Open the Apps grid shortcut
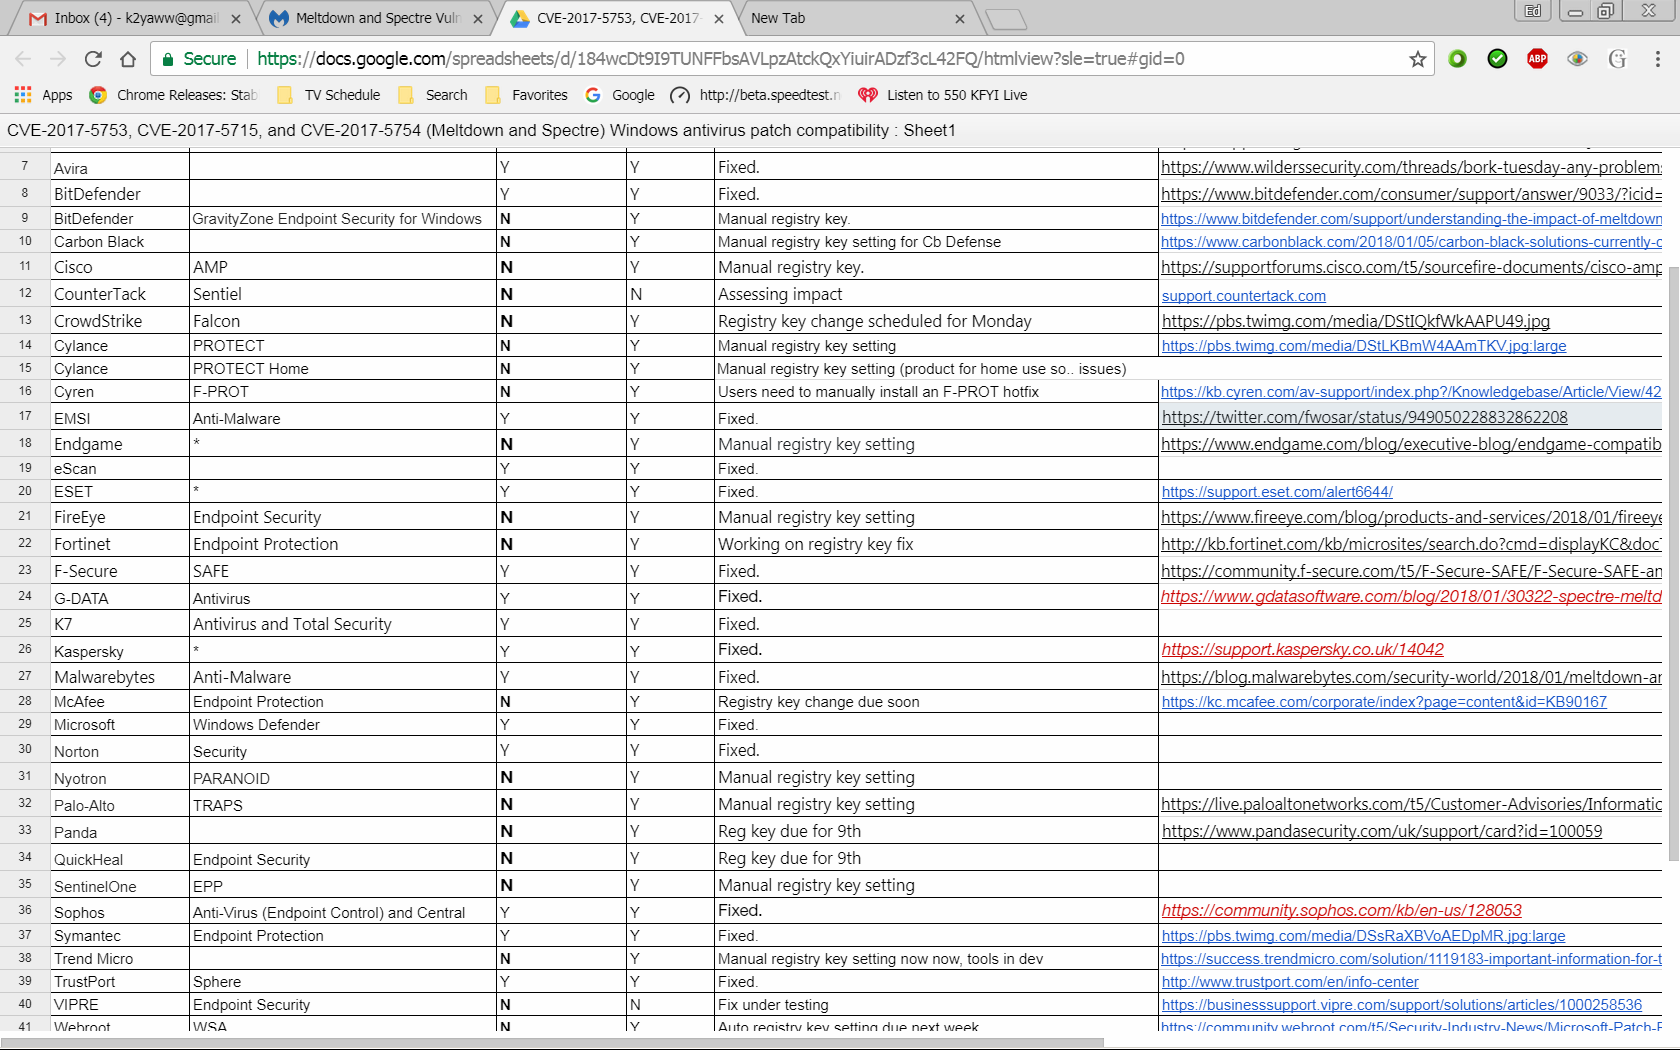 coord(43,95)
